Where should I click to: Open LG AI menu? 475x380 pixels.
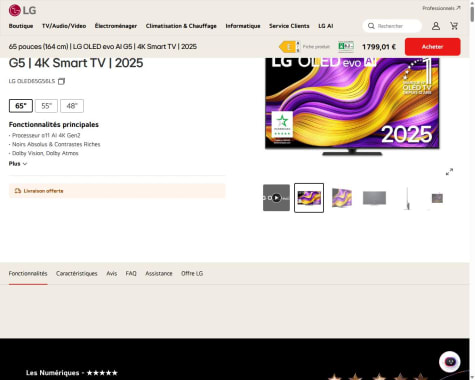tap(326, 26)
